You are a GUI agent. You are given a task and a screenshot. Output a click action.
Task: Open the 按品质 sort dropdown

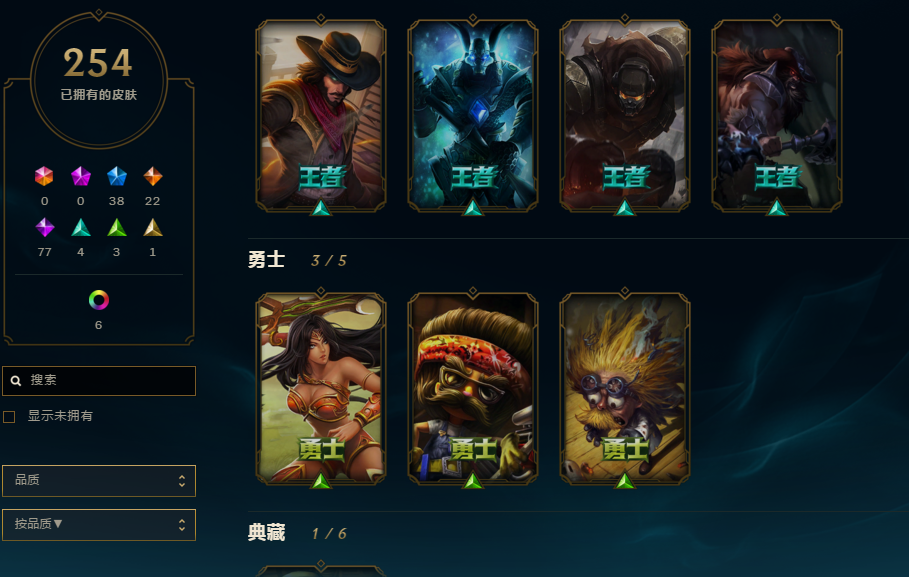[x=99, y=525]
